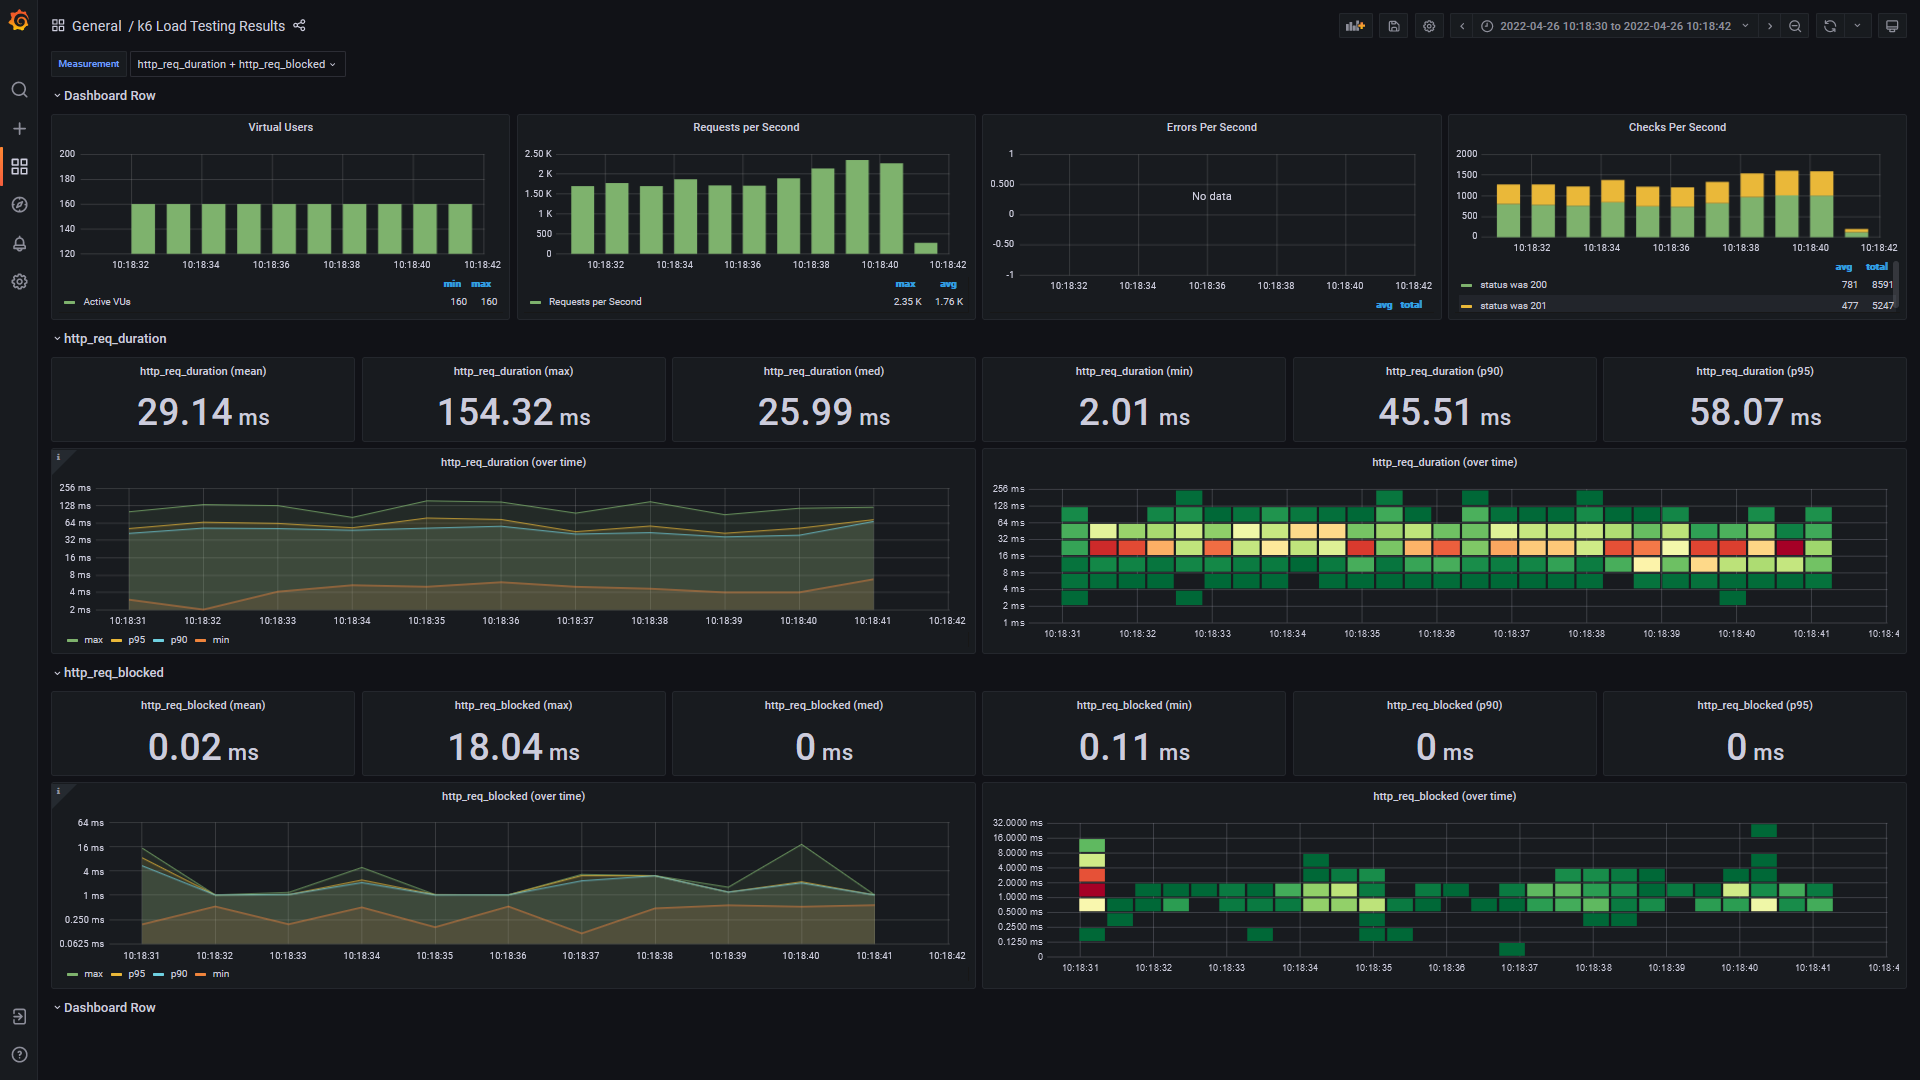Image resolution: width=1920 pixels, height=1080 pixels.
Task: Open Requests per Second panel title menu
Action: coord(746,127)
